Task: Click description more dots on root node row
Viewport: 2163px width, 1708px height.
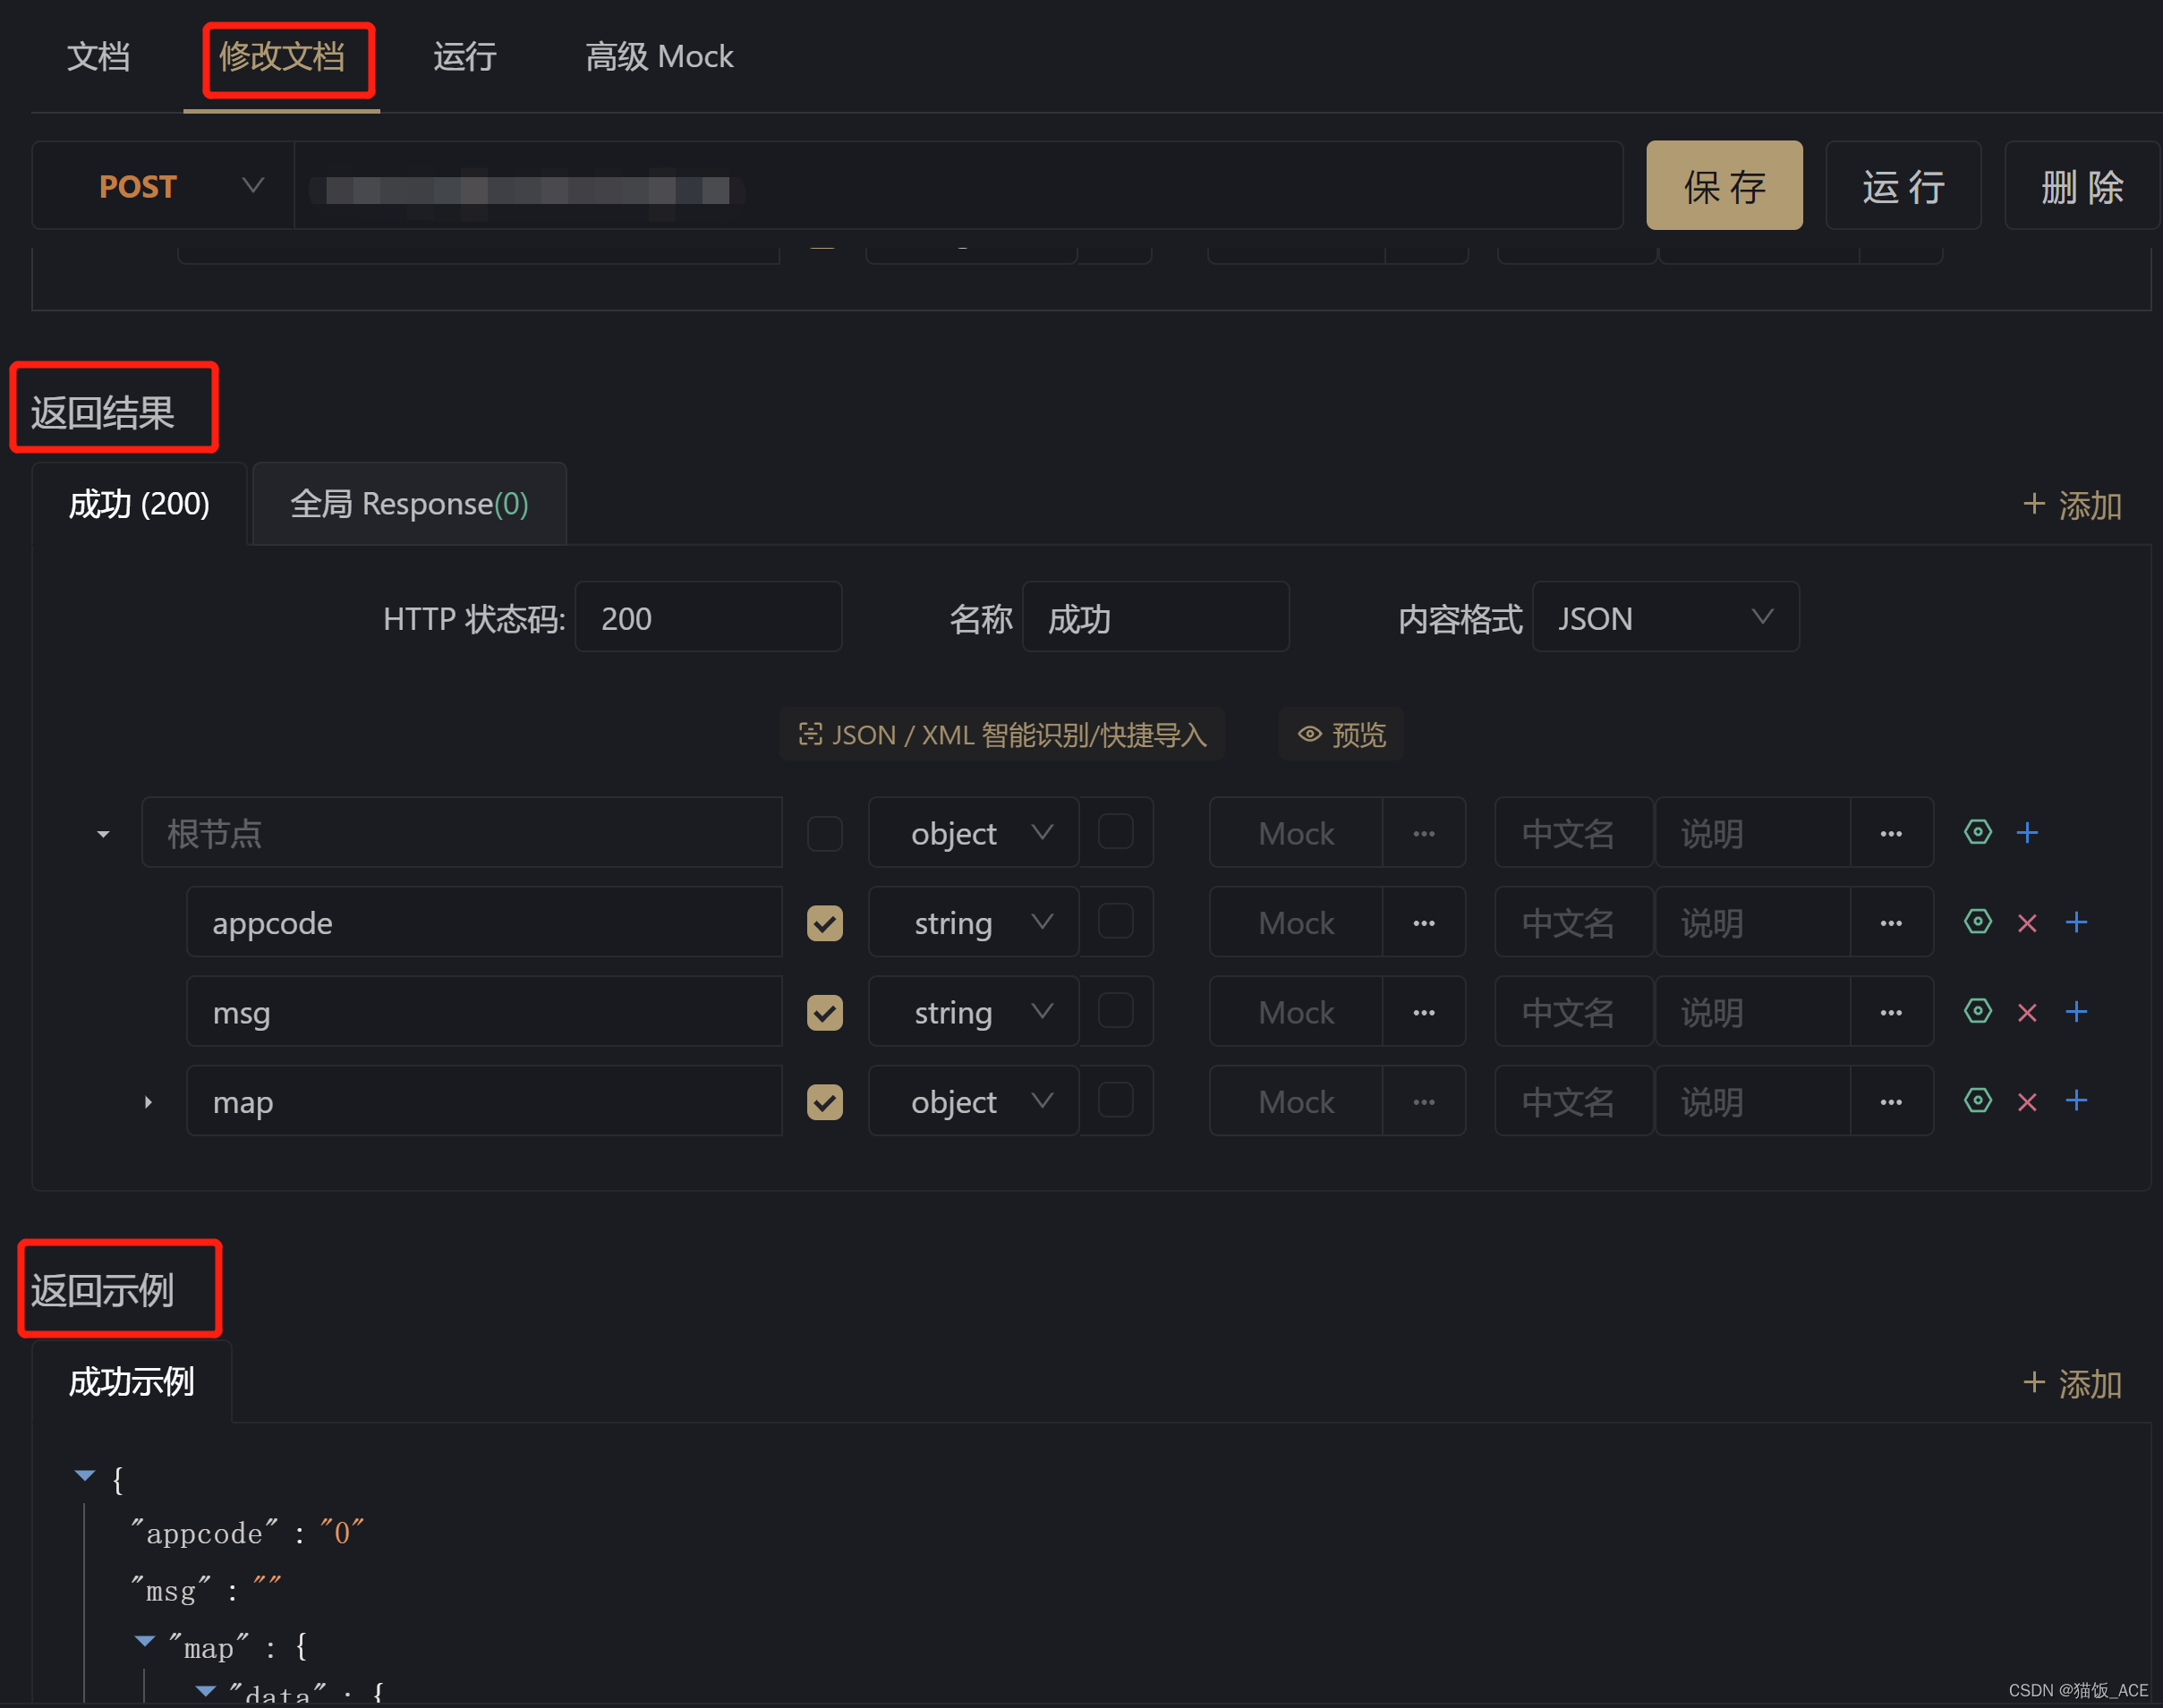Action: (1890, 833)
